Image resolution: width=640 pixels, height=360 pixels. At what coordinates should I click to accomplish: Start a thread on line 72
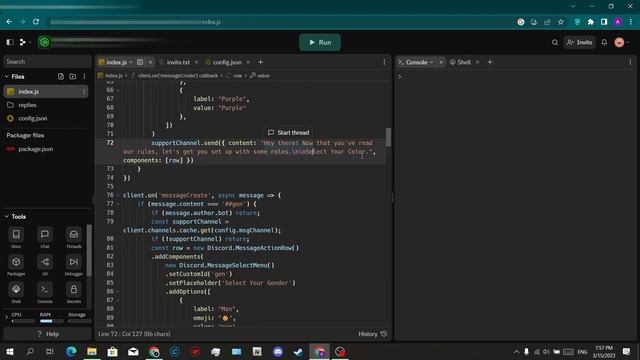click(x=289, y=133)
